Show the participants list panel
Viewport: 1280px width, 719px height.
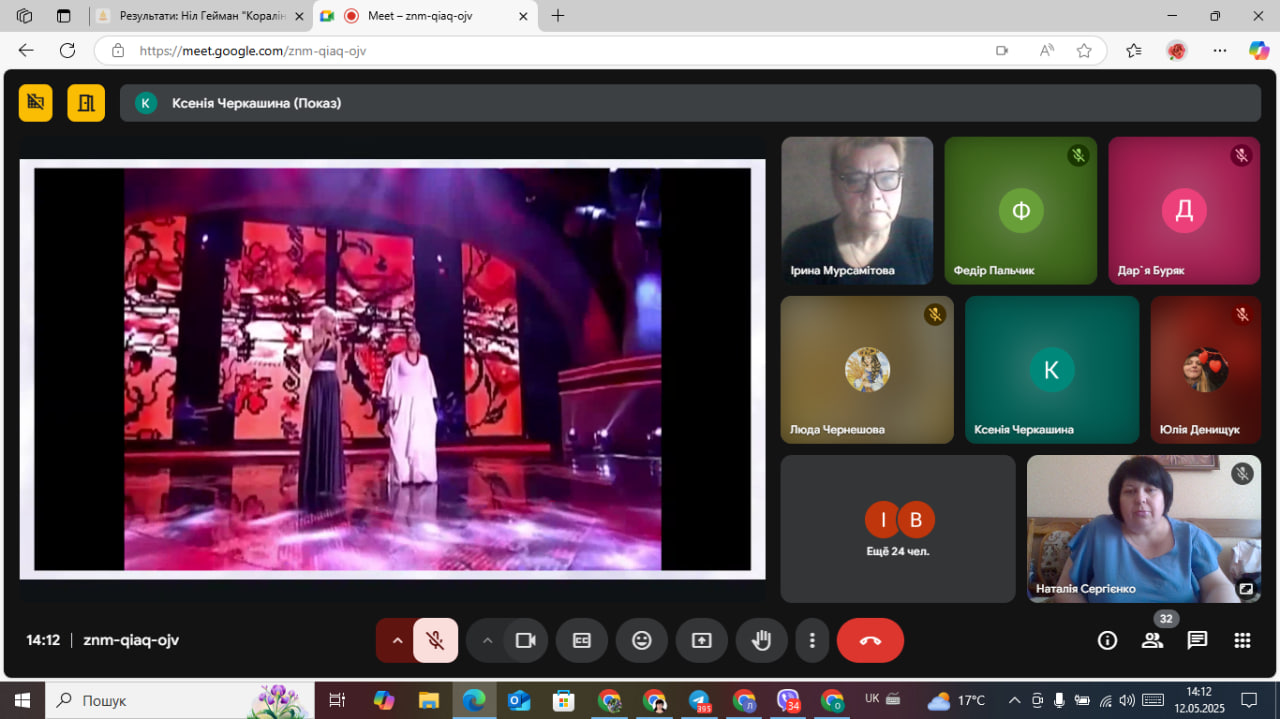pos(1153,641)
